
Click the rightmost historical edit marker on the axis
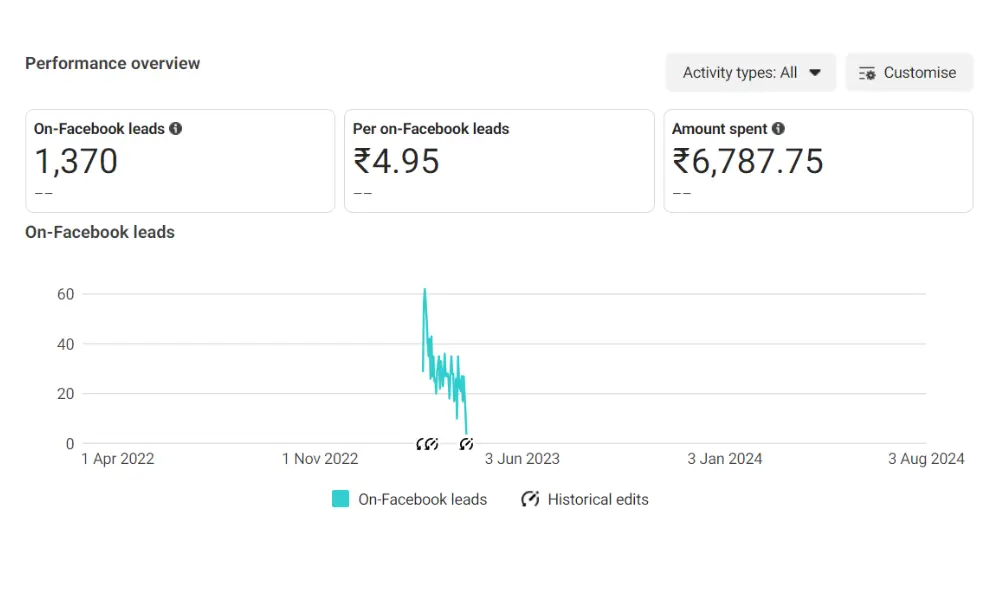coord(466,444)
